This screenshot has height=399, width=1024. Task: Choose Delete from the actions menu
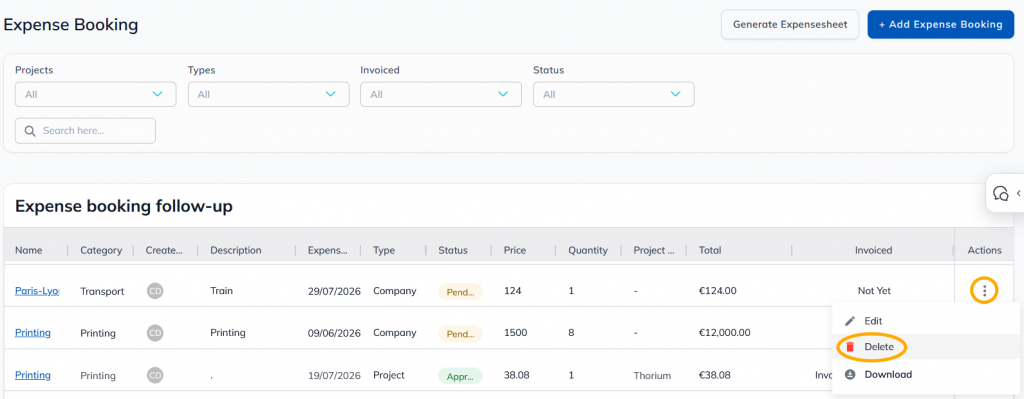(878, 347)
